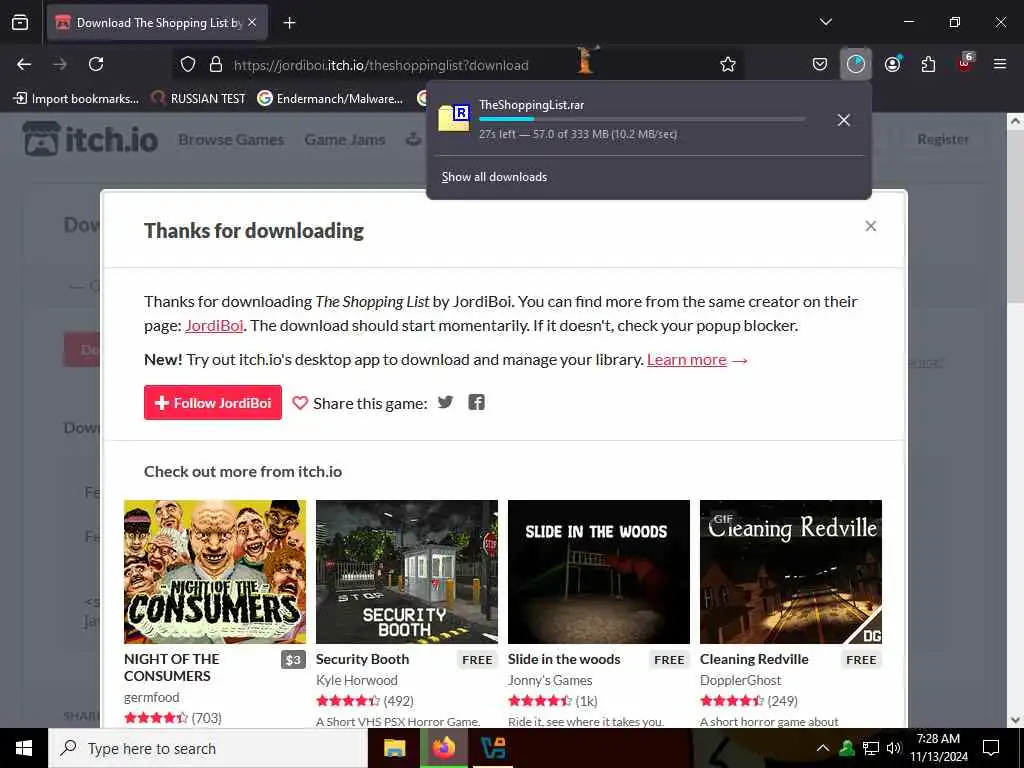Viewport: 1024px width, 768px height.
Task: Share this game on Twitter
Action: tap(445, 402)
